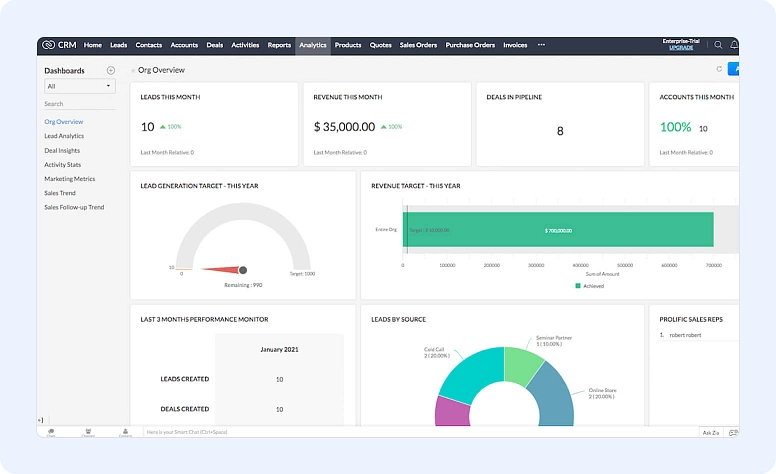Open the notifications bell icon
Image resolution: width=776 pixels, height=474 pixels.
[734, 45]
